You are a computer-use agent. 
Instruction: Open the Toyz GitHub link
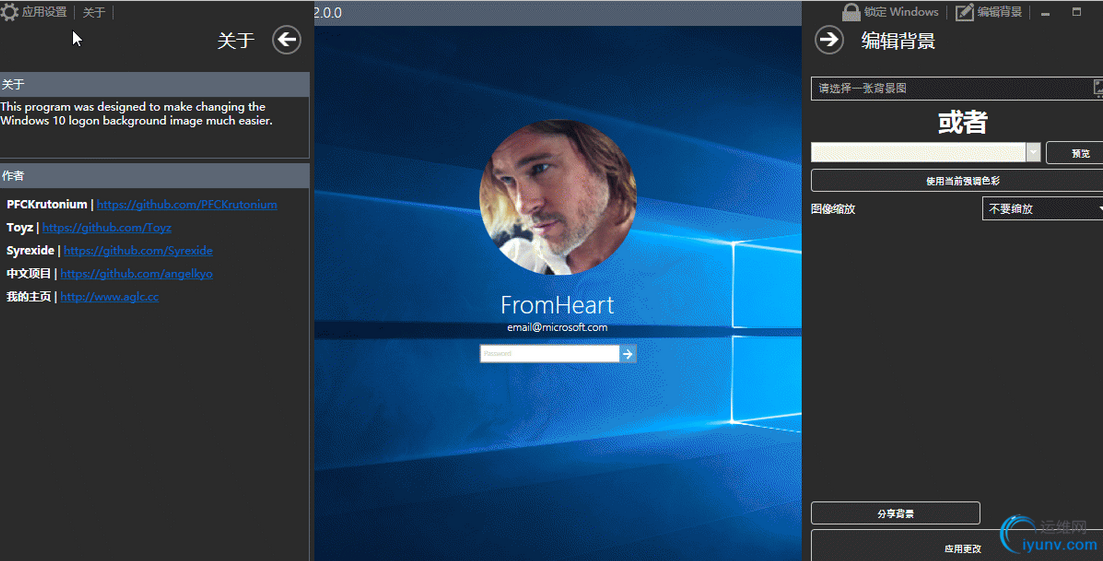click(x=106, y=228)
